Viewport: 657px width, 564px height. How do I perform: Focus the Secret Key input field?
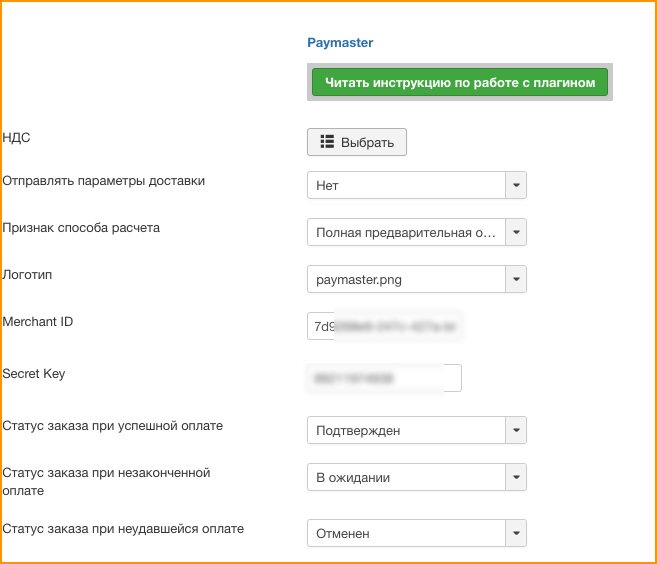pyautogui.click(x=384, y=378)
